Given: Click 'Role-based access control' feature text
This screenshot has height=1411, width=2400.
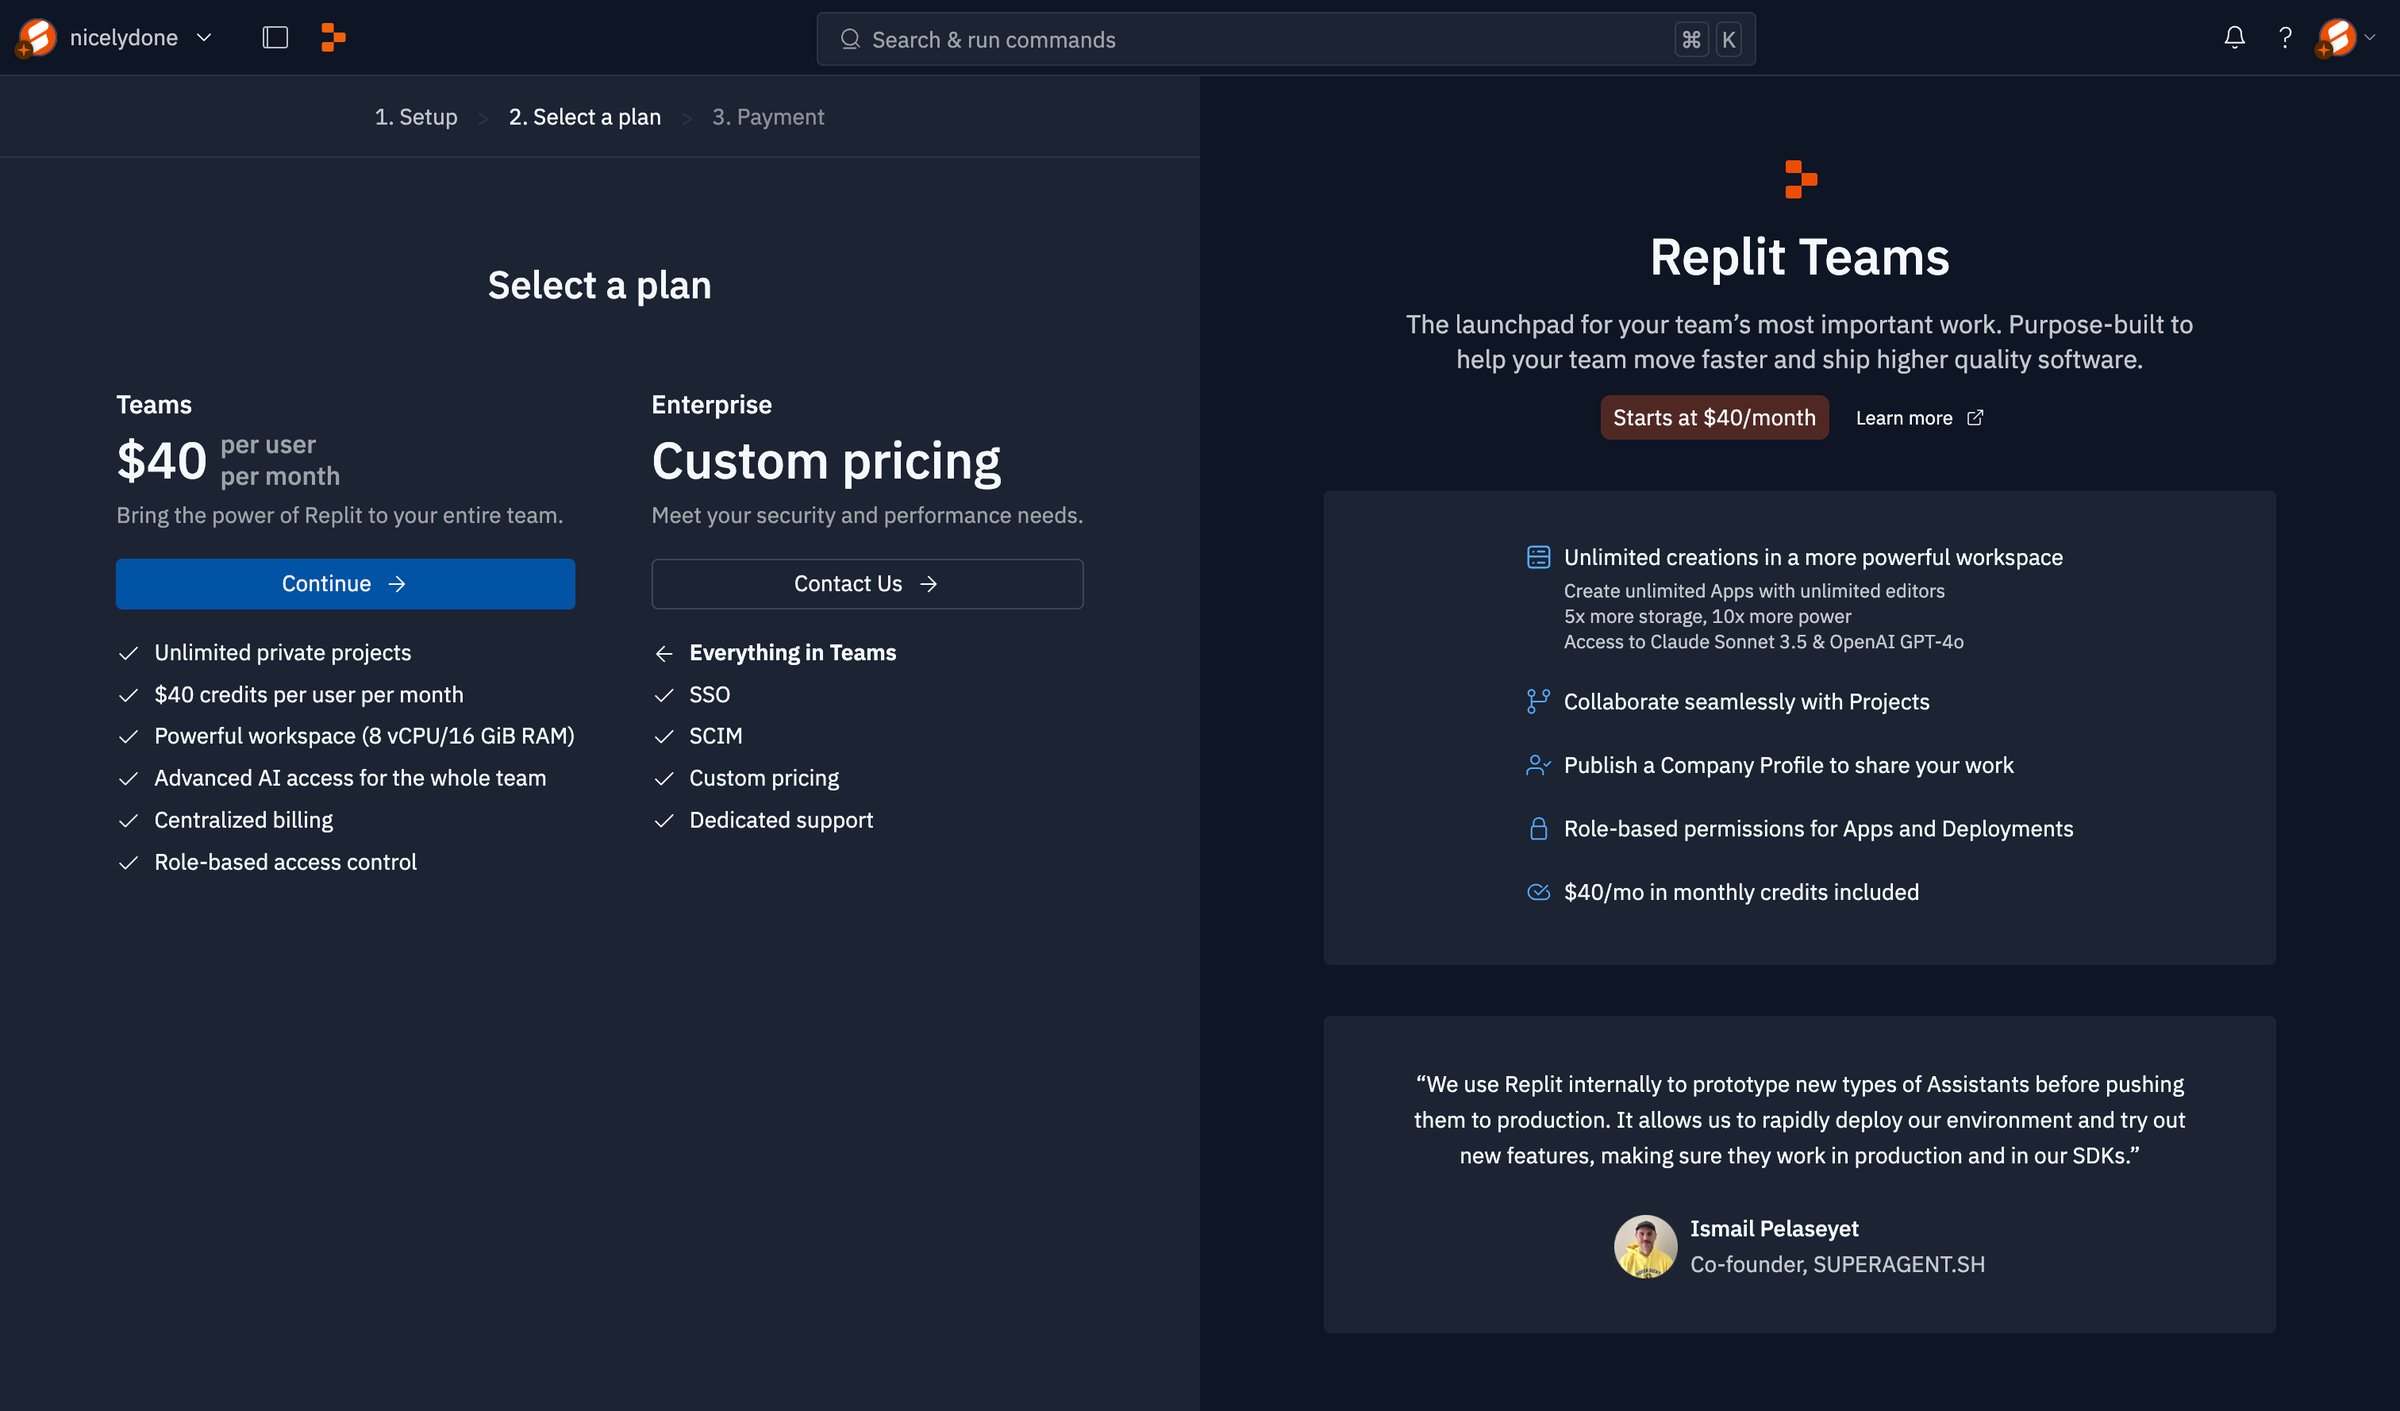Looking at the screenshot, I should click(285, 862).
